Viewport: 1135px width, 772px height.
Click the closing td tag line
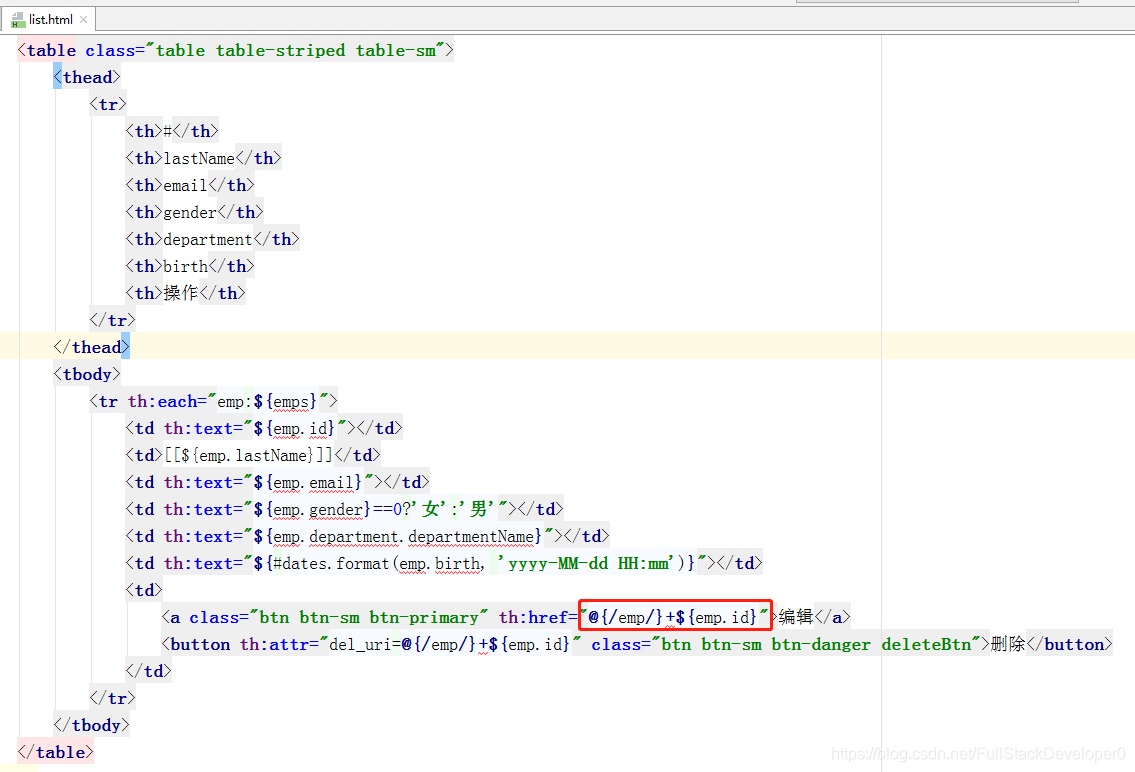click(148, 671)
